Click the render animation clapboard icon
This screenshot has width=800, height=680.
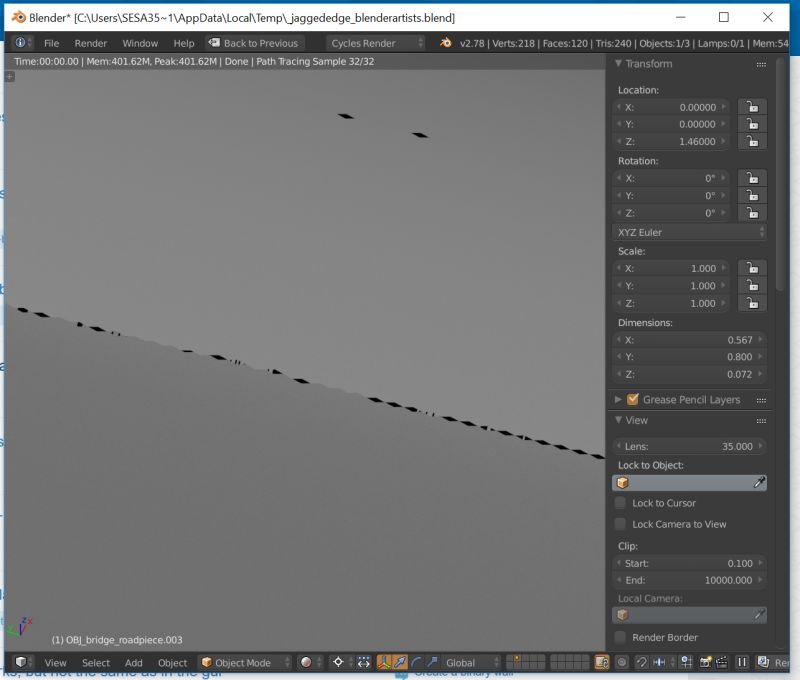coord(721,661)
